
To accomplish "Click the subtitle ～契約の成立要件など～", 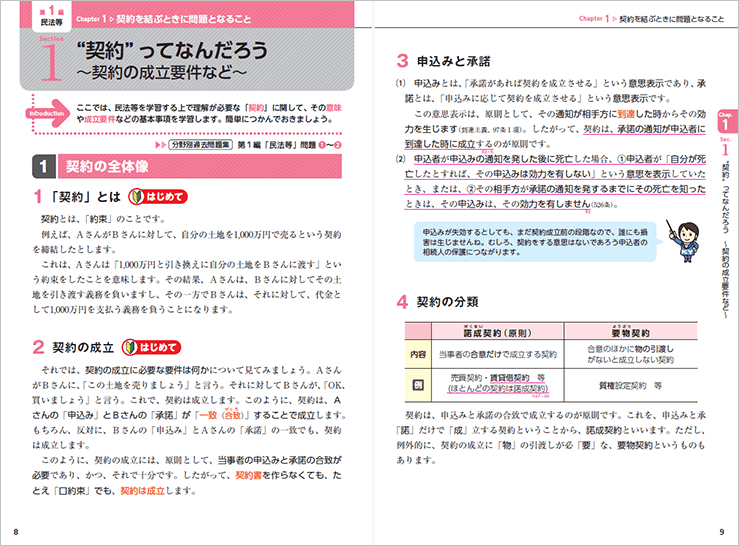I will pos(161,72).
